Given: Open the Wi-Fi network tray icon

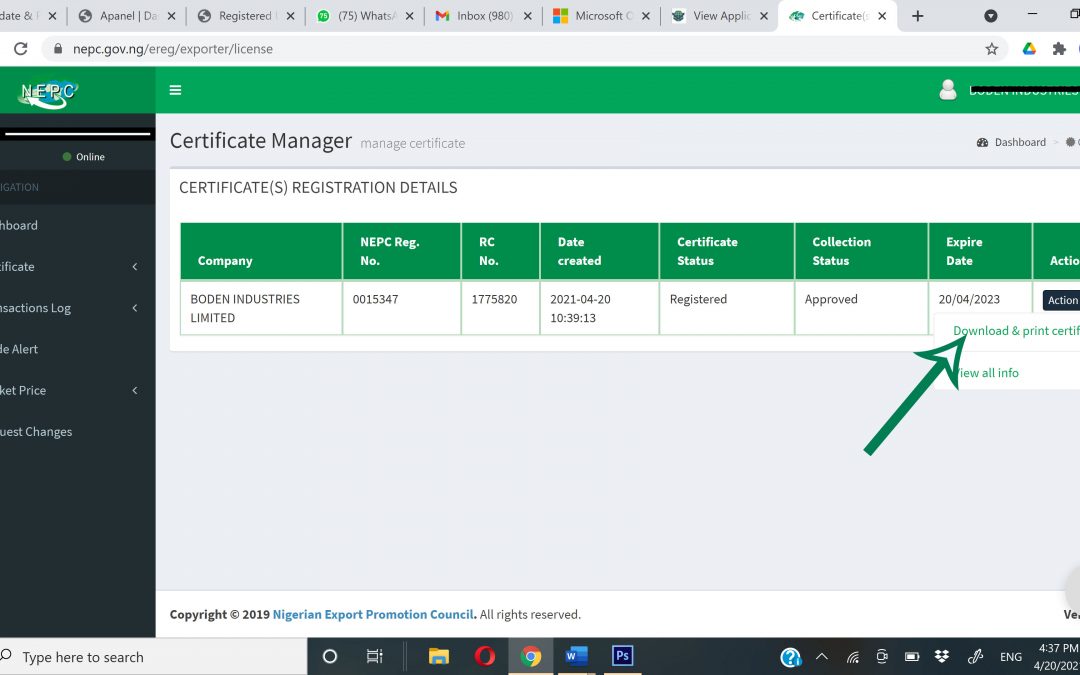Looking at the screenshot, I should pyautogui.click(x=853, y=657).
